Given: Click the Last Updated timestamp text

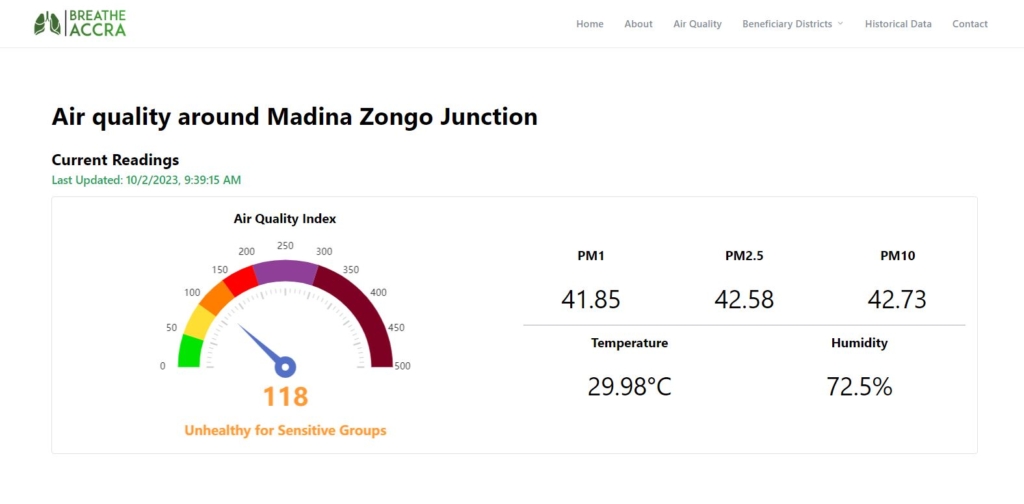Looking at the screenshot, I should pyautogui.click(x=146, y=180).
